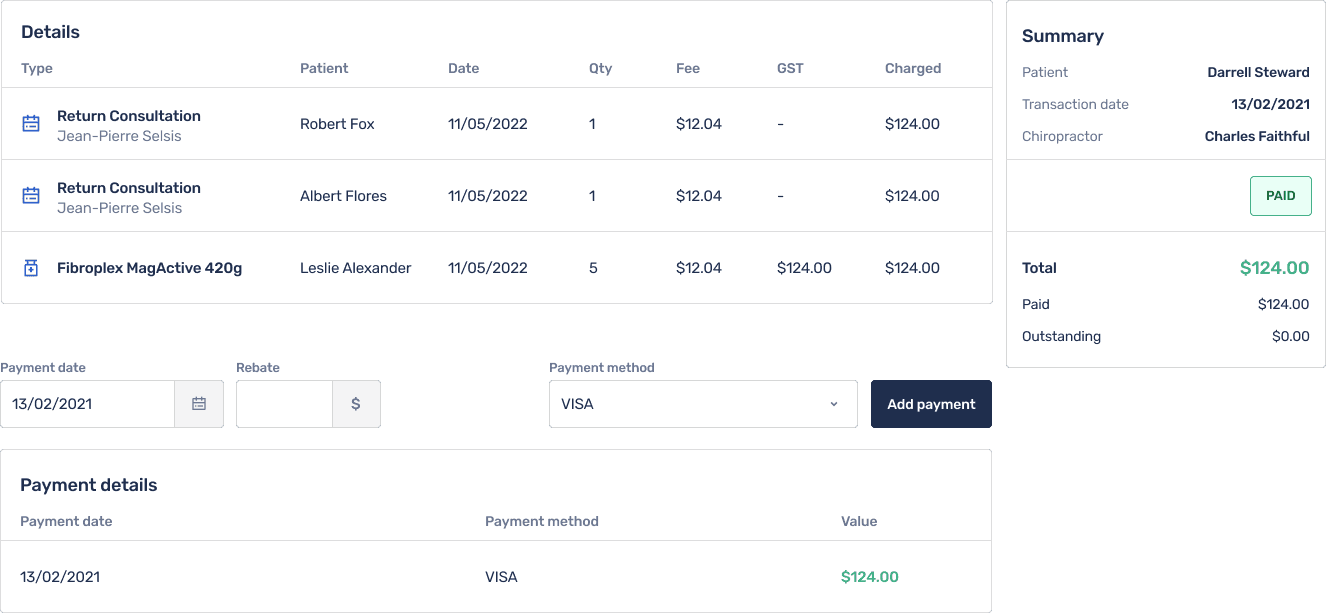Screen dimensions: 1326x613
Task: Click the PAID status badge
Action: [x=1280, y=196]
